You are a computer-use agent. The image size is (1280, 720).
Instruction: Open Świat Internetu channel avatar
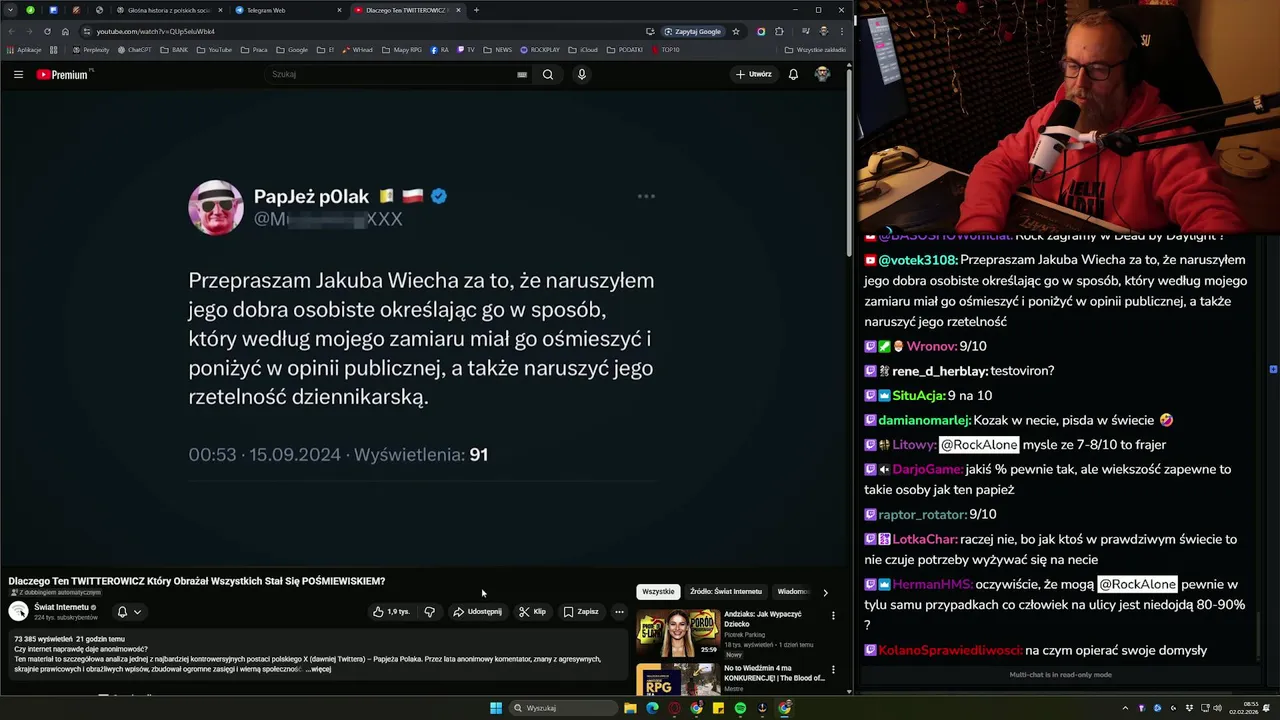(x=18, y=611)
